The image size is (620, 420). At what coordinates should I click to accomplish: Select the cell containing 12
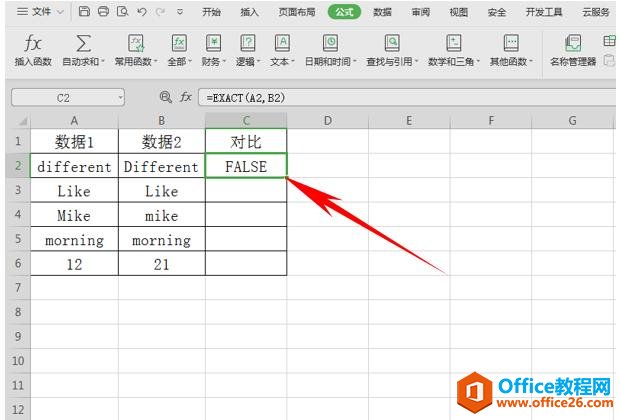point(74,263)
